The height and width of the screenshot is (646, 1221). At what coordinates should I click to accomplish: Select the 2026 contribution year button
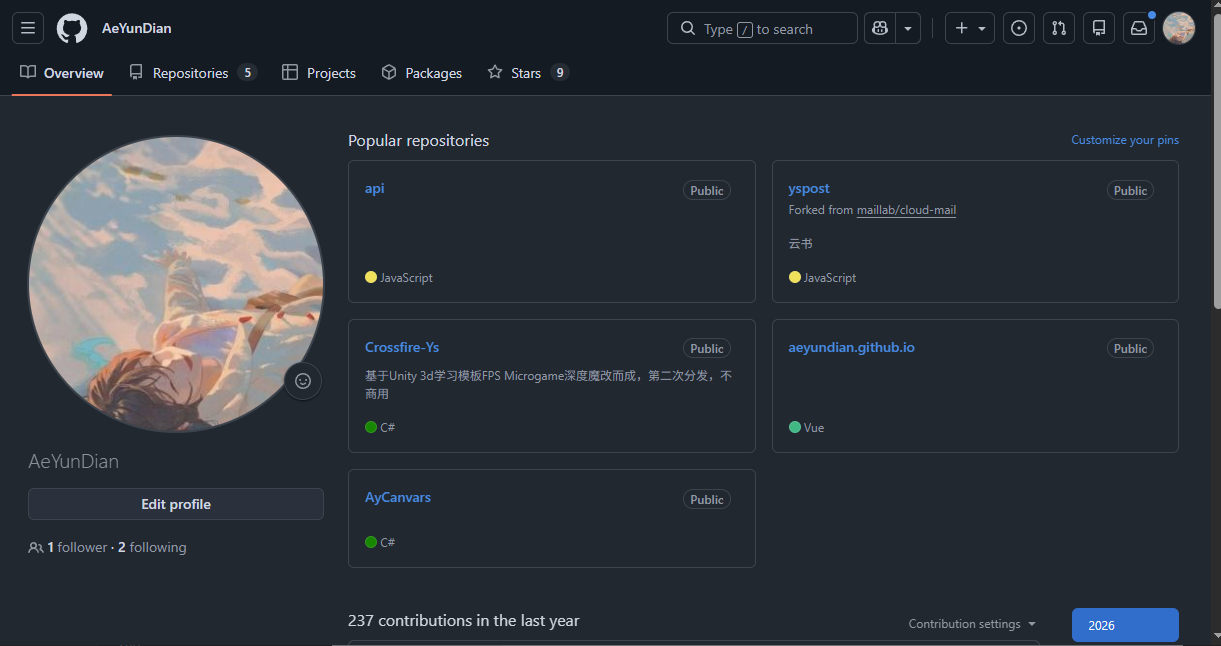[x=1125, y=625]
